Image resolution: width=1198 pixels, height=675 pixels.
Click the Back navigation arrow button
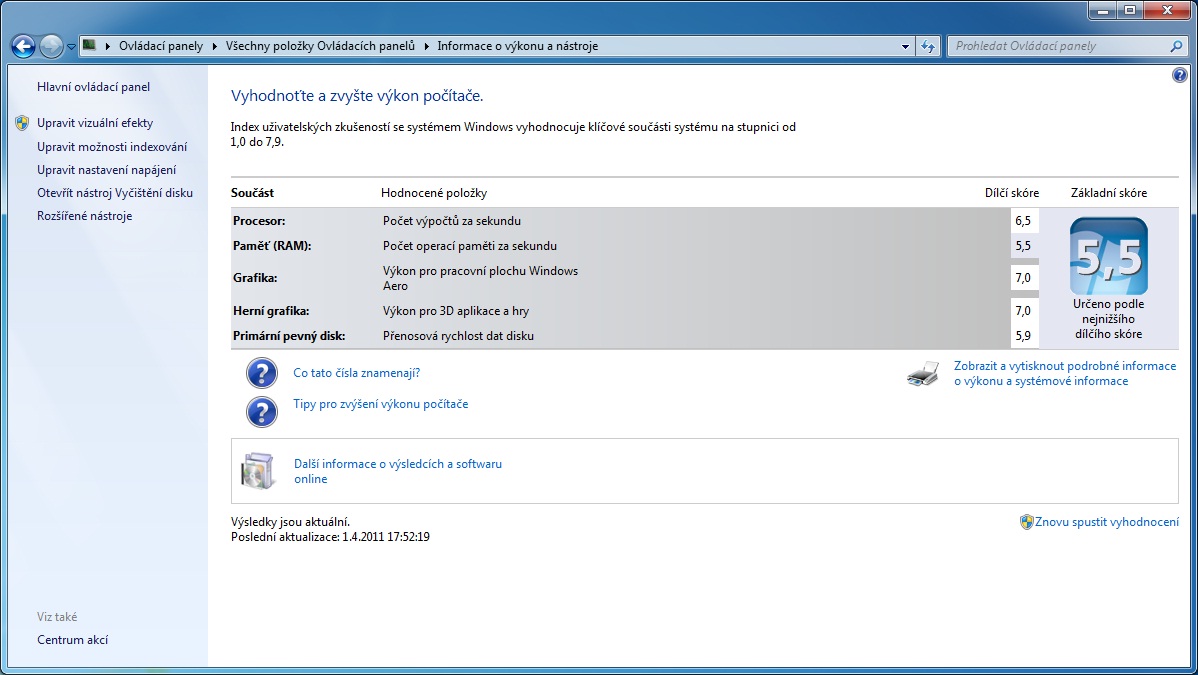pos(23,46)
